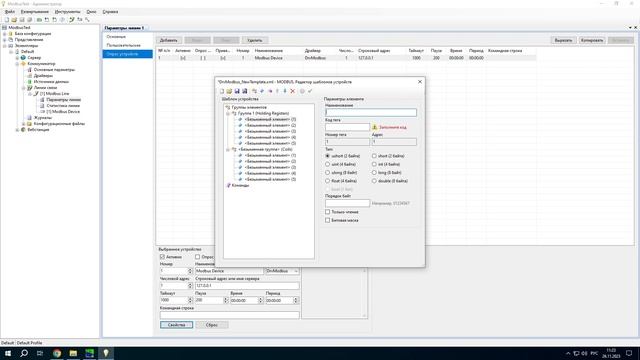Select the double (8 байт) type
640x360 pixels.
pyautogui.click(x=374, y=181)
